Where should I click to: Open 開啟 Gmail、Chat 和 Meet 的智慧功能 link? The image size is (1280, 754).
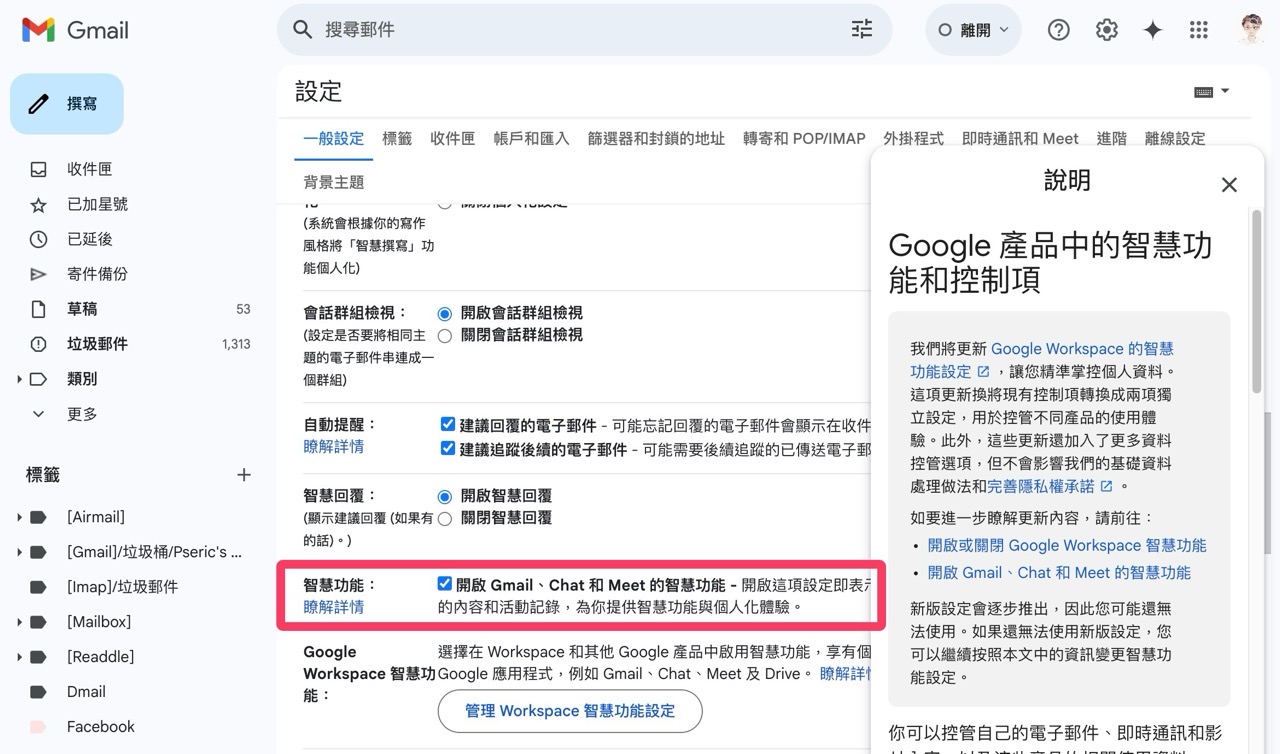pyautogui.click(x=1059, y=573)
